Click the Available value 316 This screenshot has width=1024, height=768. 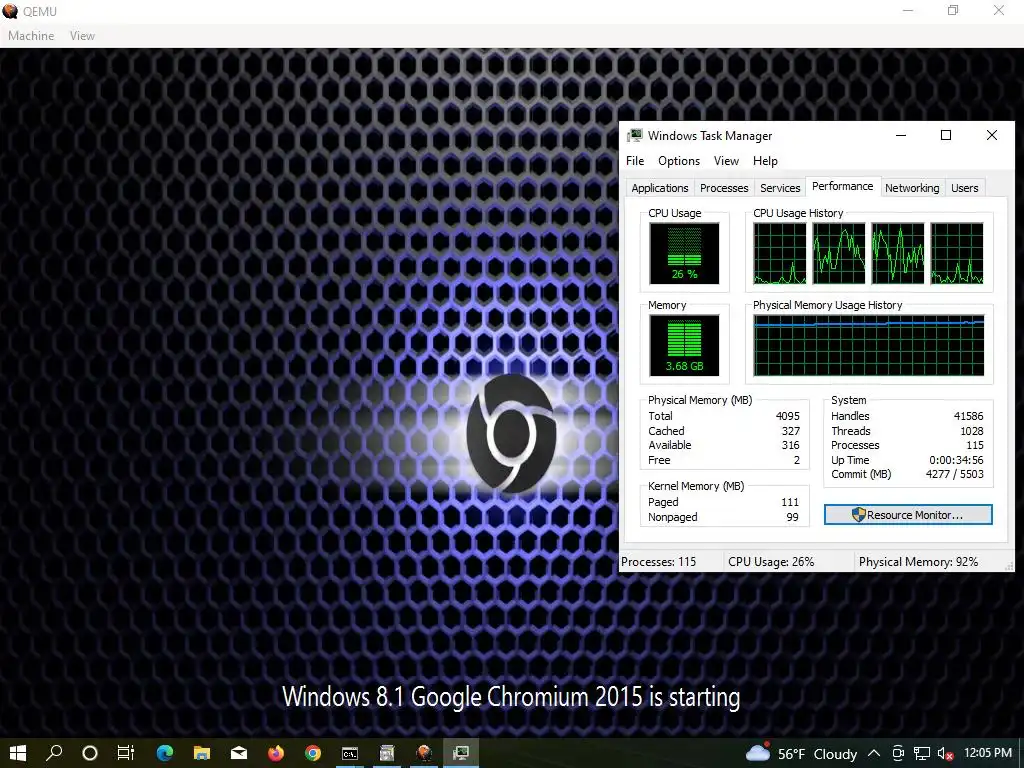point(790,445)
